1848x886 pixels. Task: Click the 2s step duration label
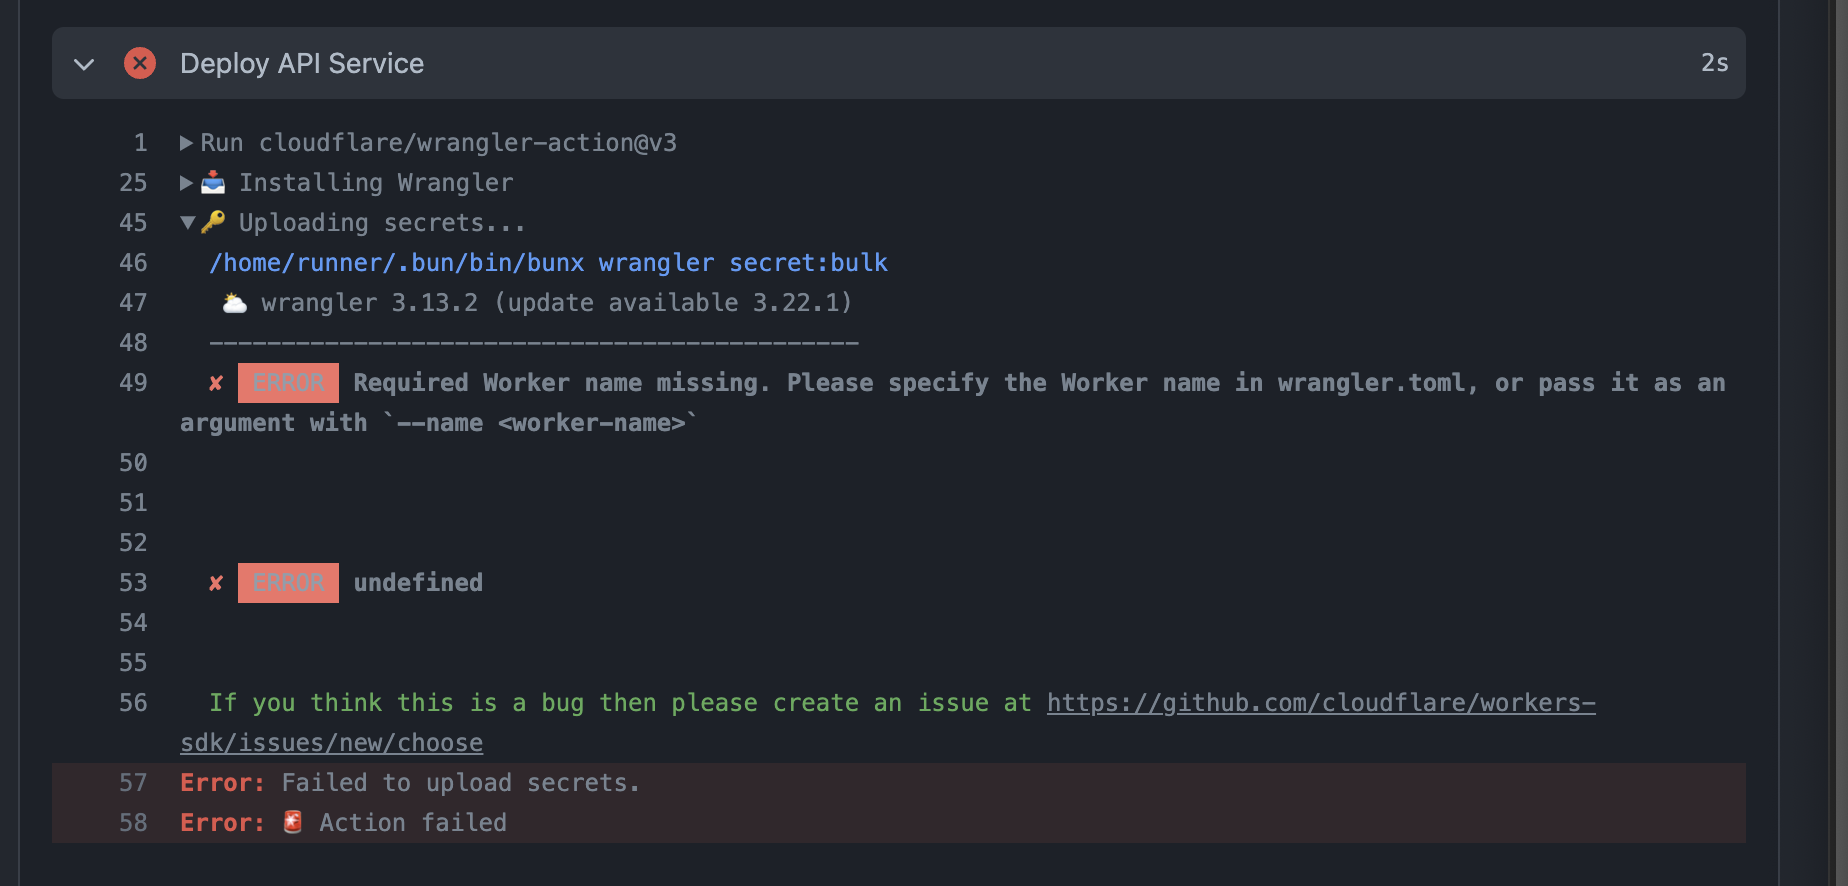click(1714, 63)
